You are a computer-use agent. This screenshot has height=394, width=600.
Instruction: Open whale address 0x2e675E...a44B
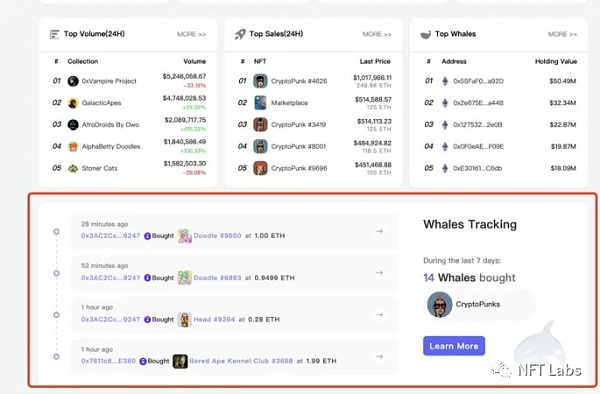point(478,103)
